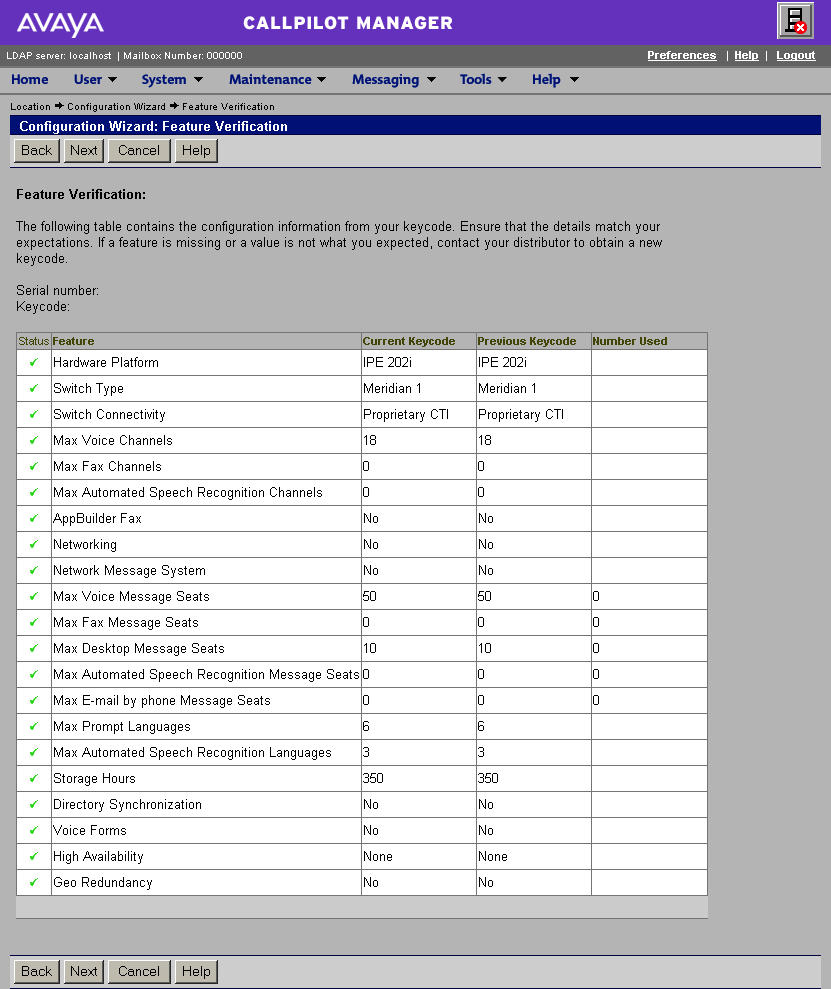This screenshot has width=831, height=989.
Task: Select the Maintenance menu
Action: [x=270, y=79]
